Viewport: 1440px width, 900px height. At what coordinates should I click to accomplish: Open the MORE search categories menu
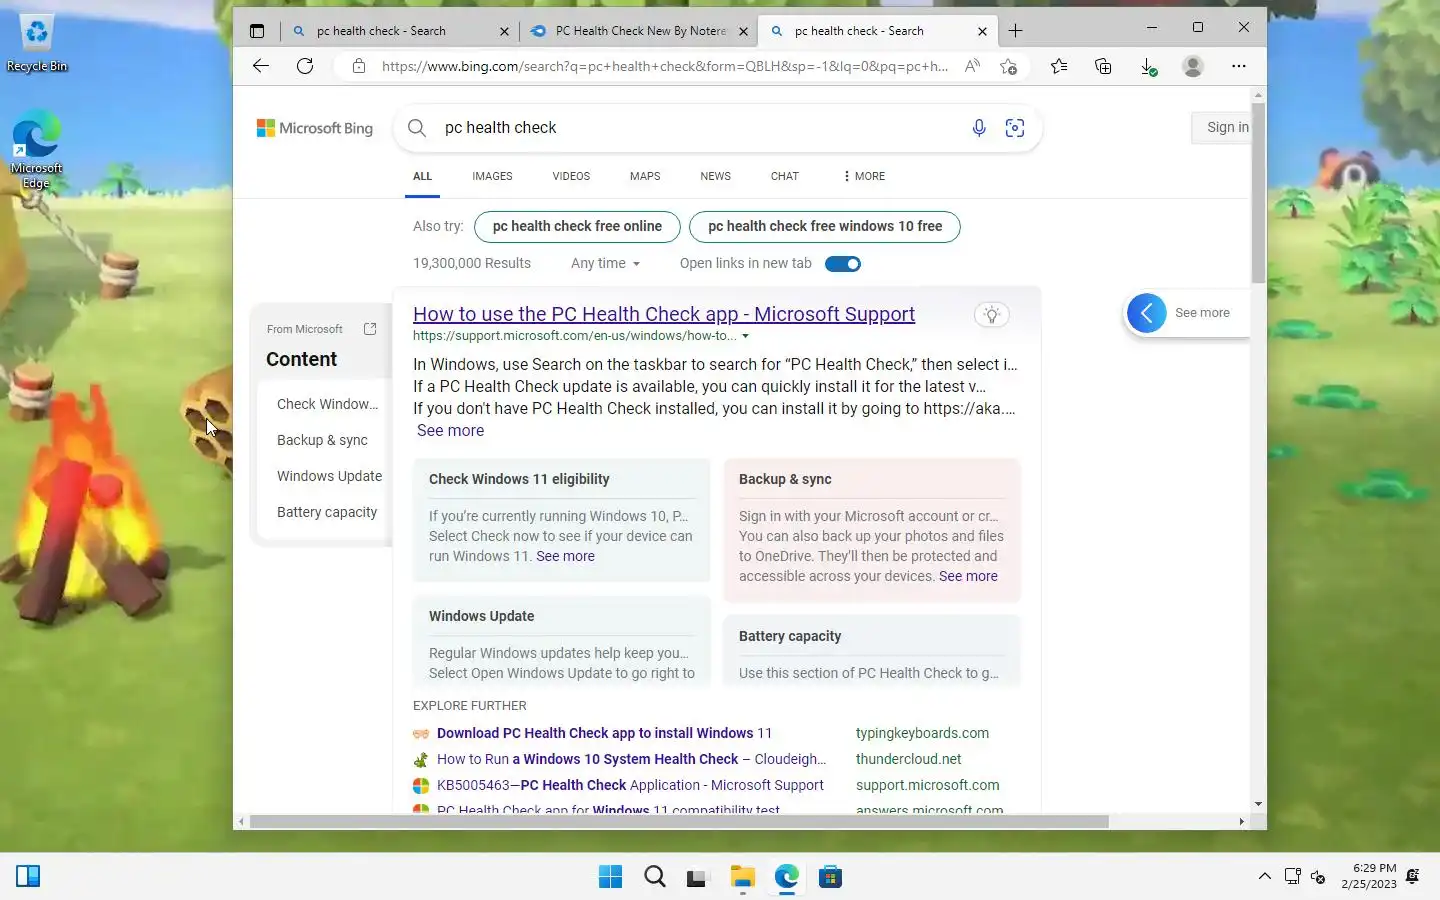[x=864, y=176]
